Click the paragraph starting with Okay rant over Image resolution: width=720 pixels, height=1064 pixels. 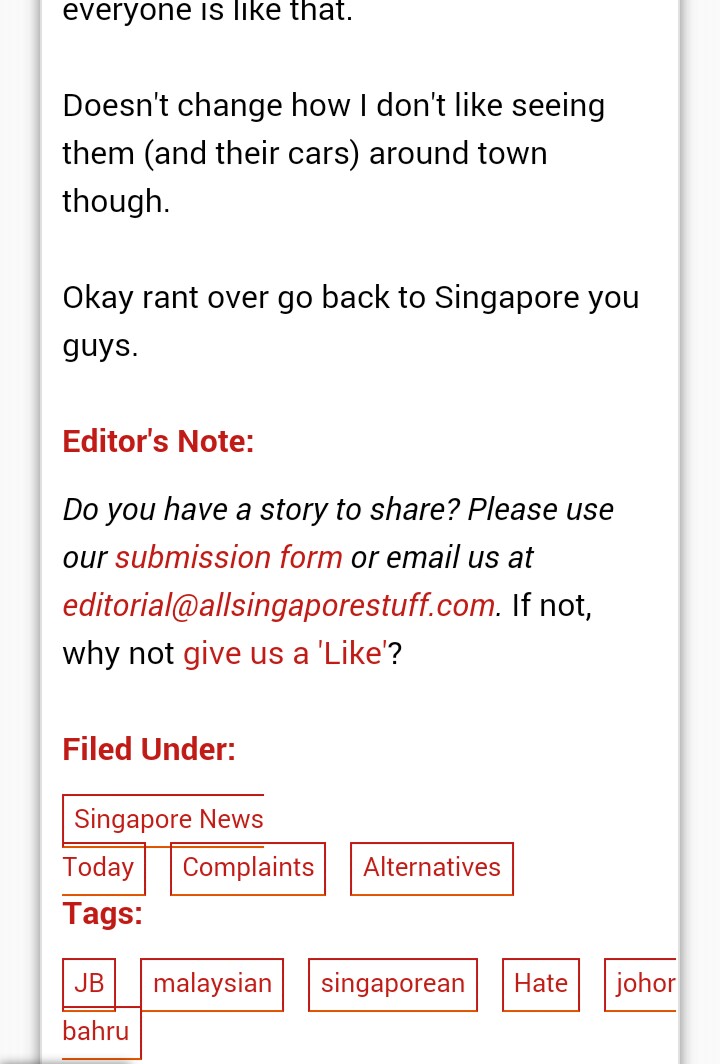[351, 322]
